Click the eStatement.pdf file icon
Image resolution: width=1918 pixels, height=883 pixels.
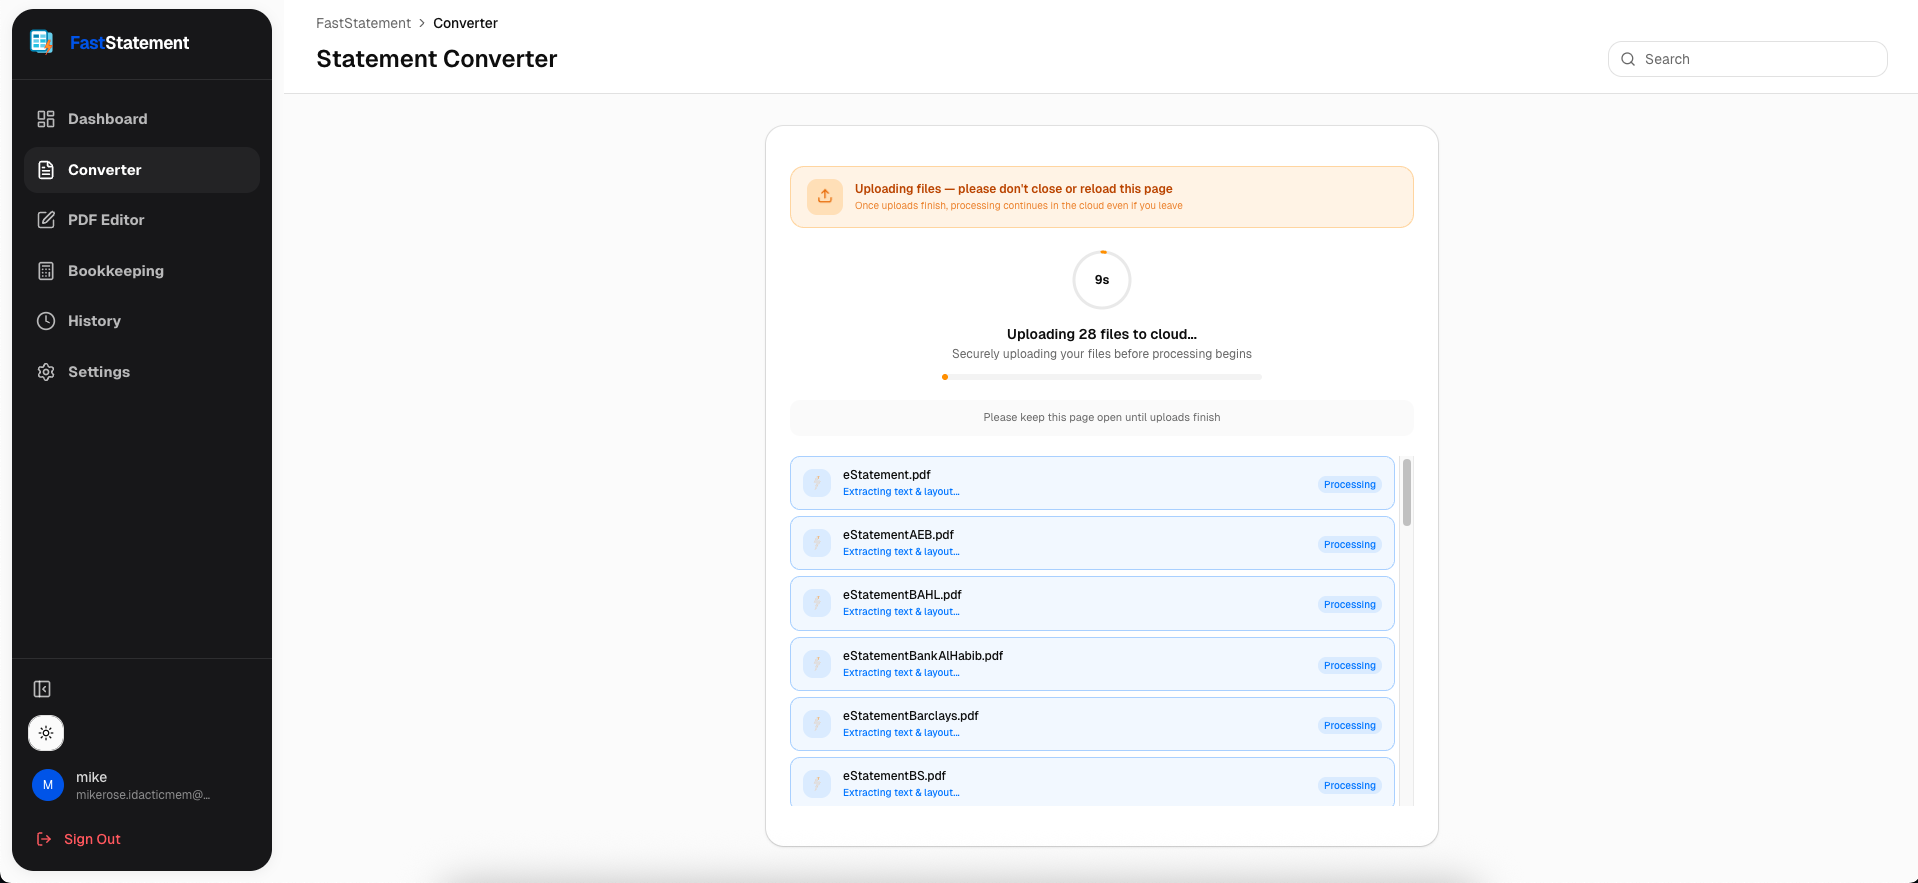[817, 483]
